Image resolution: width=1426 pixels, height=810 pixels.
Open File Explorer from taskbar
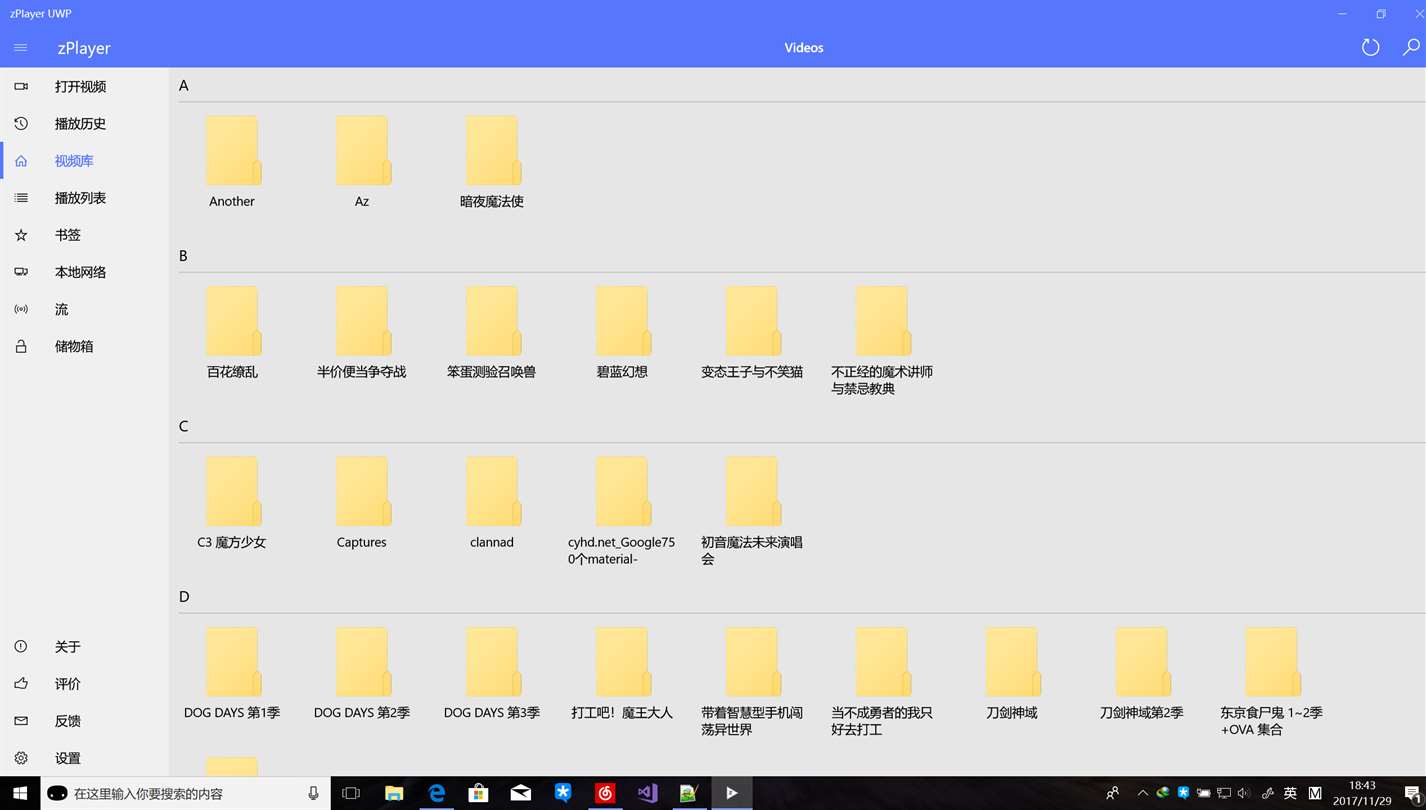[x=394, y=793]
